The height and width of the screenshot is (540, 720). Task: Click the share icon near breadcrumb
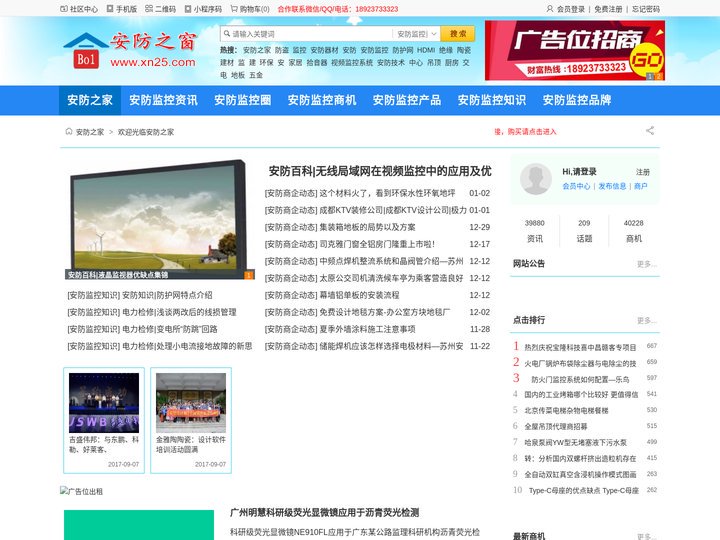[650, 131]
